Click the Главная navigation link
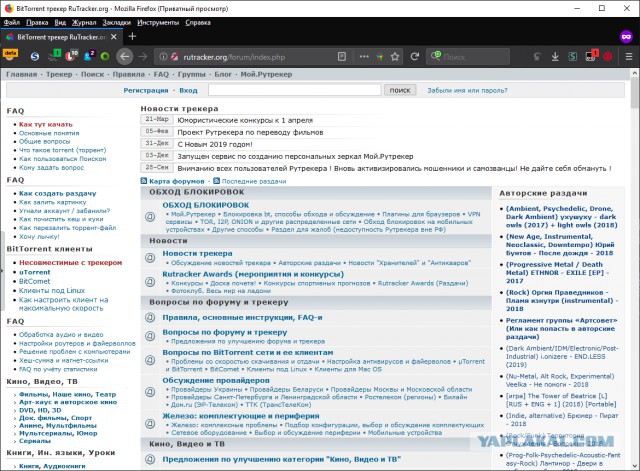This screenshot has height=471, width=640. tap(22, 74)
